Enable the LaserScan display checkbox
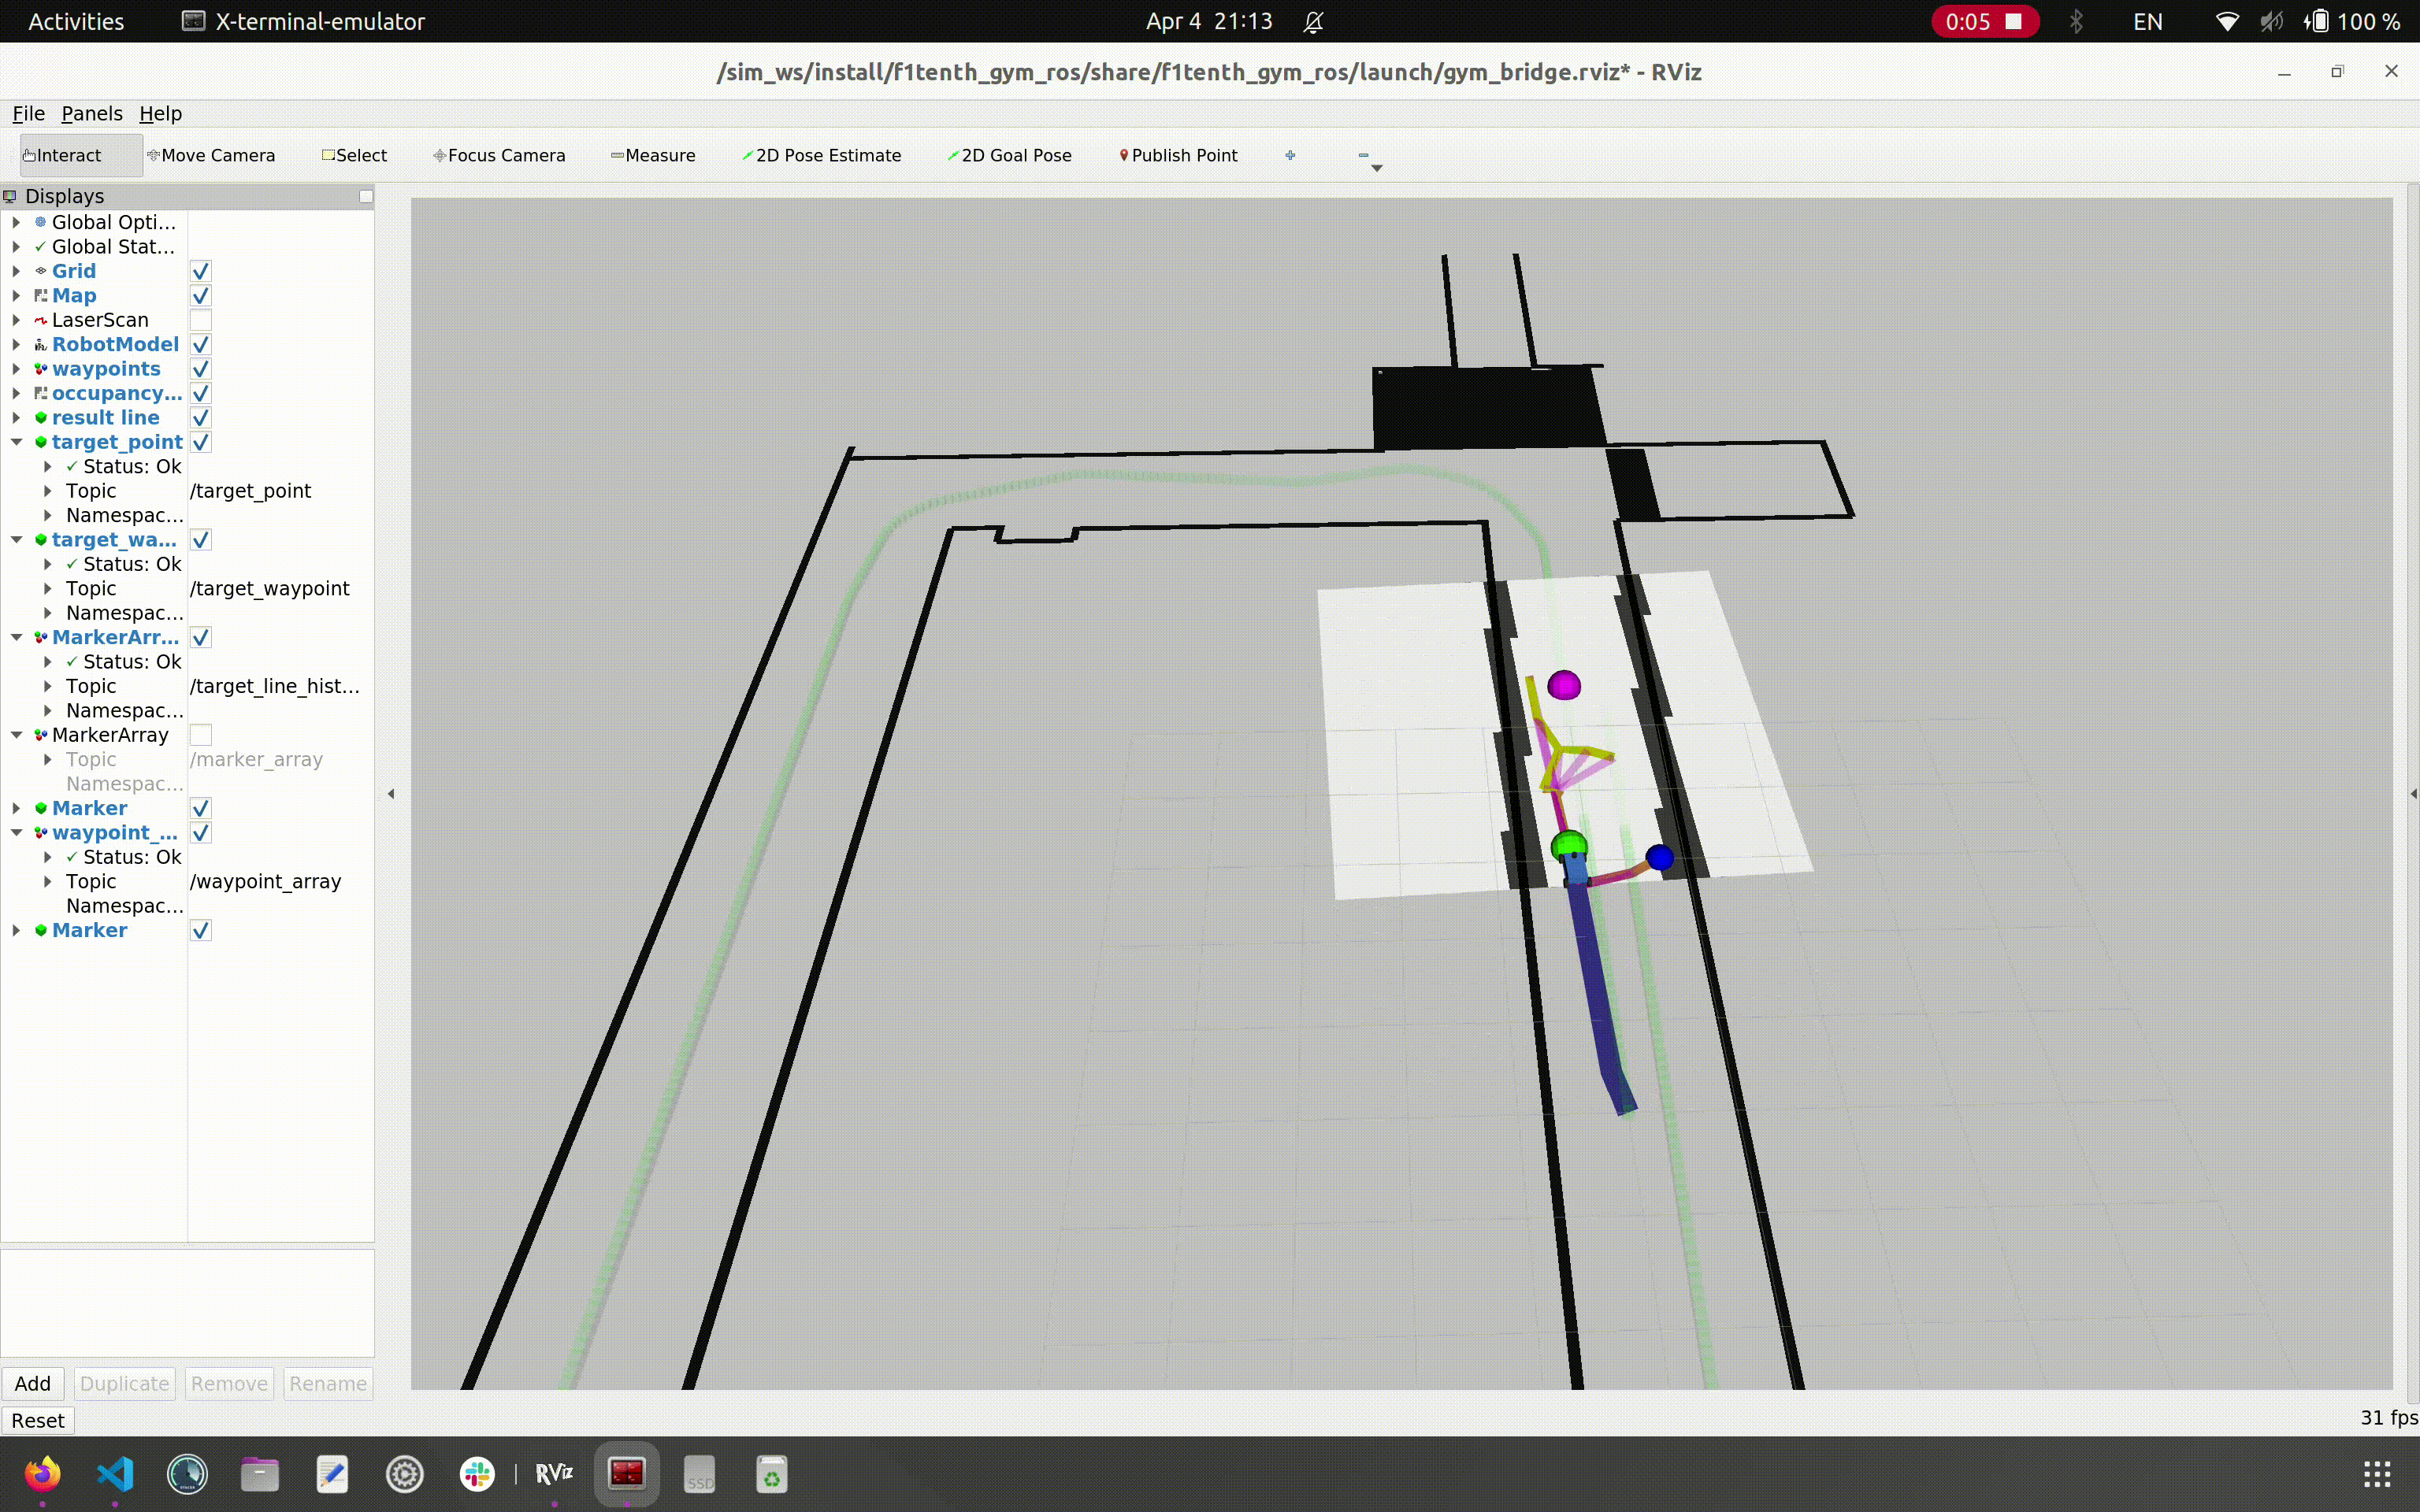This screenshot has height=1512, width=2420. point(201,320)
